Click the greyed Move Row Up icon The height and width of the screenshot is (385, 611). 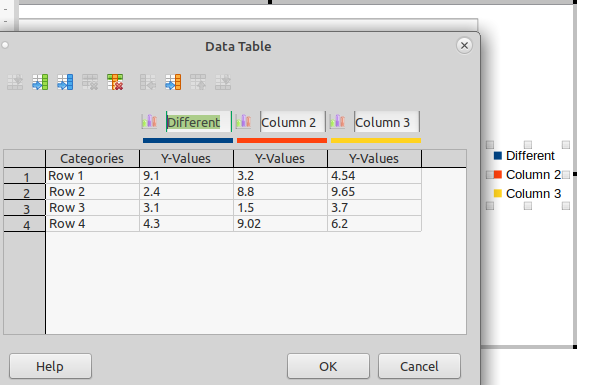tap(198, 82)
